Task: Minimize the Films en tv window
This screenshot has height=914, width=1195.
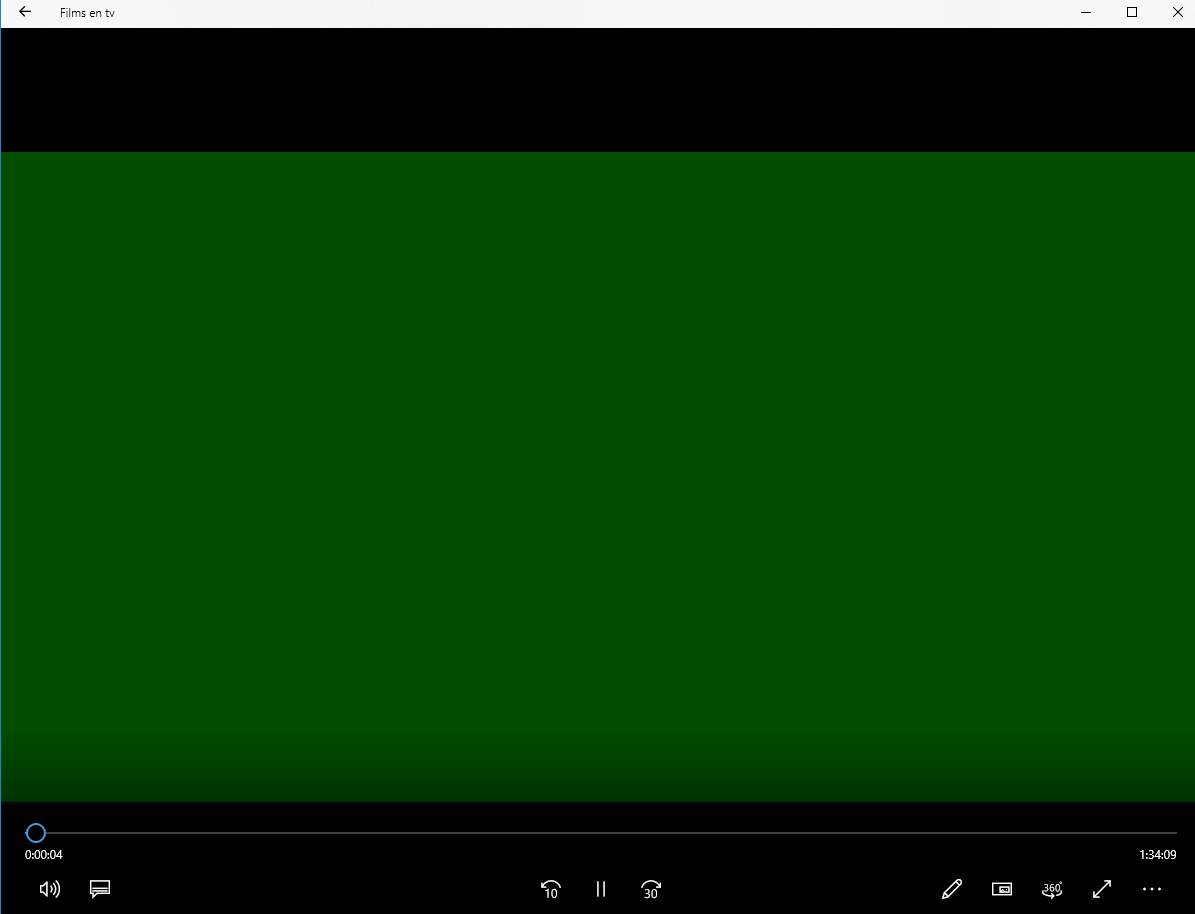Action: [x=1086, y=12]
